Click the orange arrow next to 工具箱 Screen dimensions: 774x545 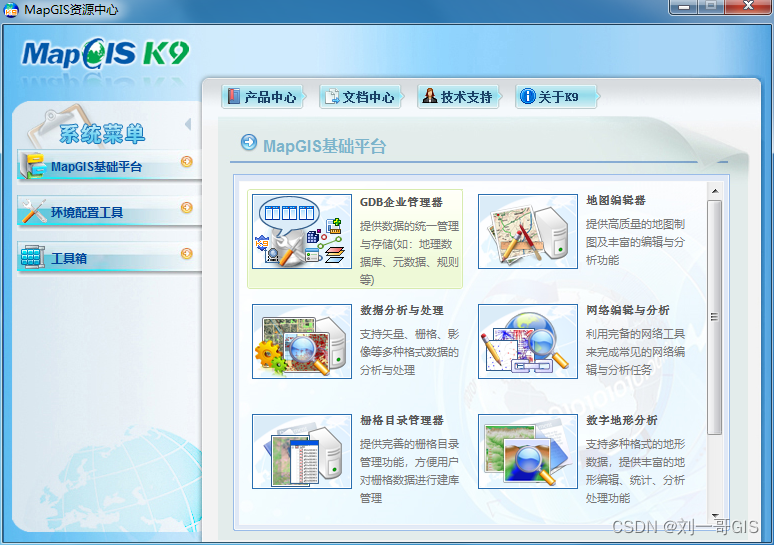click(187, 253)
